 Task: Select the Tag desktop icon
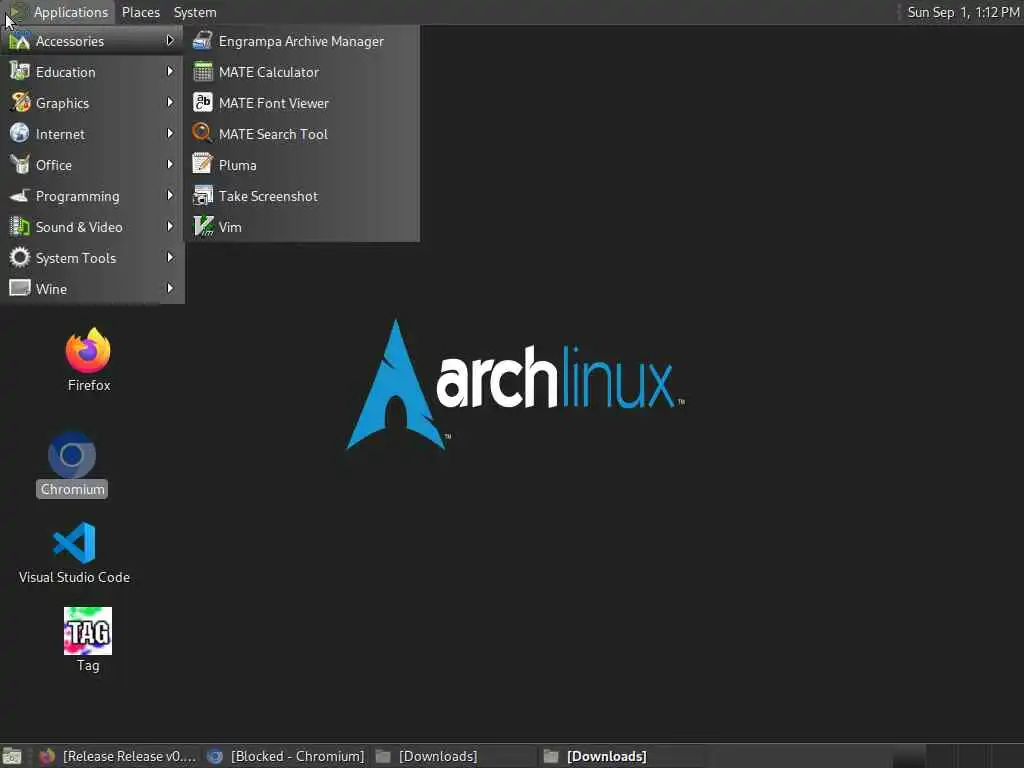tap(88, 631)
